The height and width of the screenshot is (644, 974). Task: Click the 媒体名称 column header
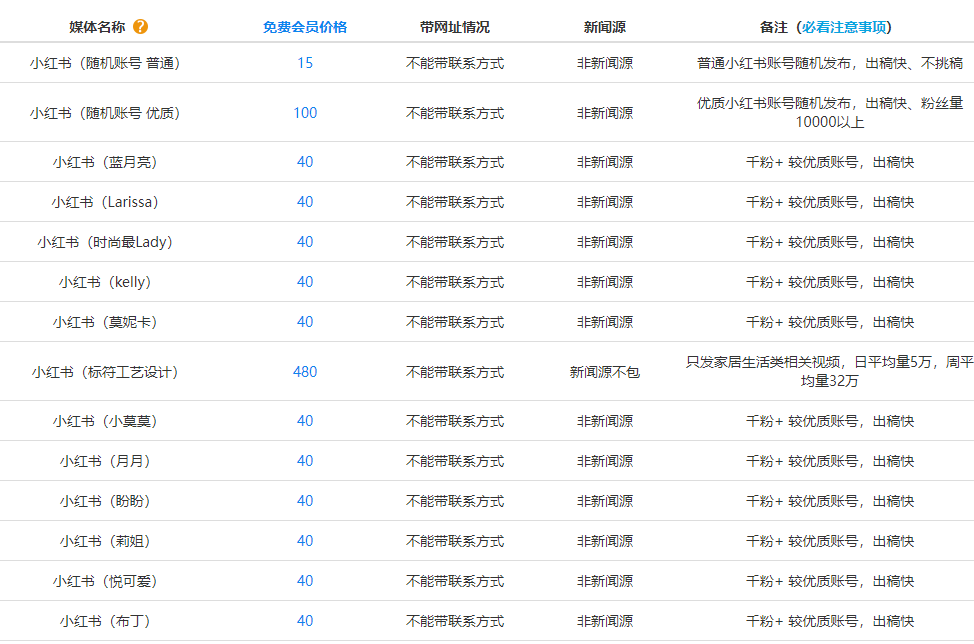point(97,27)
